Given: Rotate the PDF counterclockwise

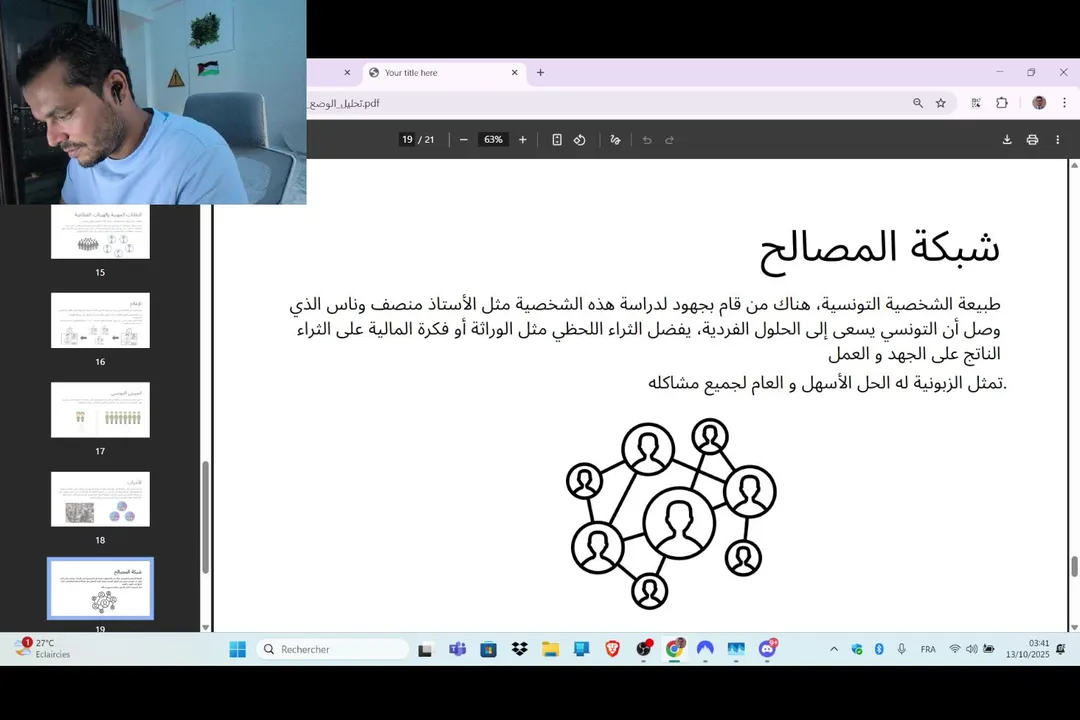Looking at the screenshot, I should [580, 140].
